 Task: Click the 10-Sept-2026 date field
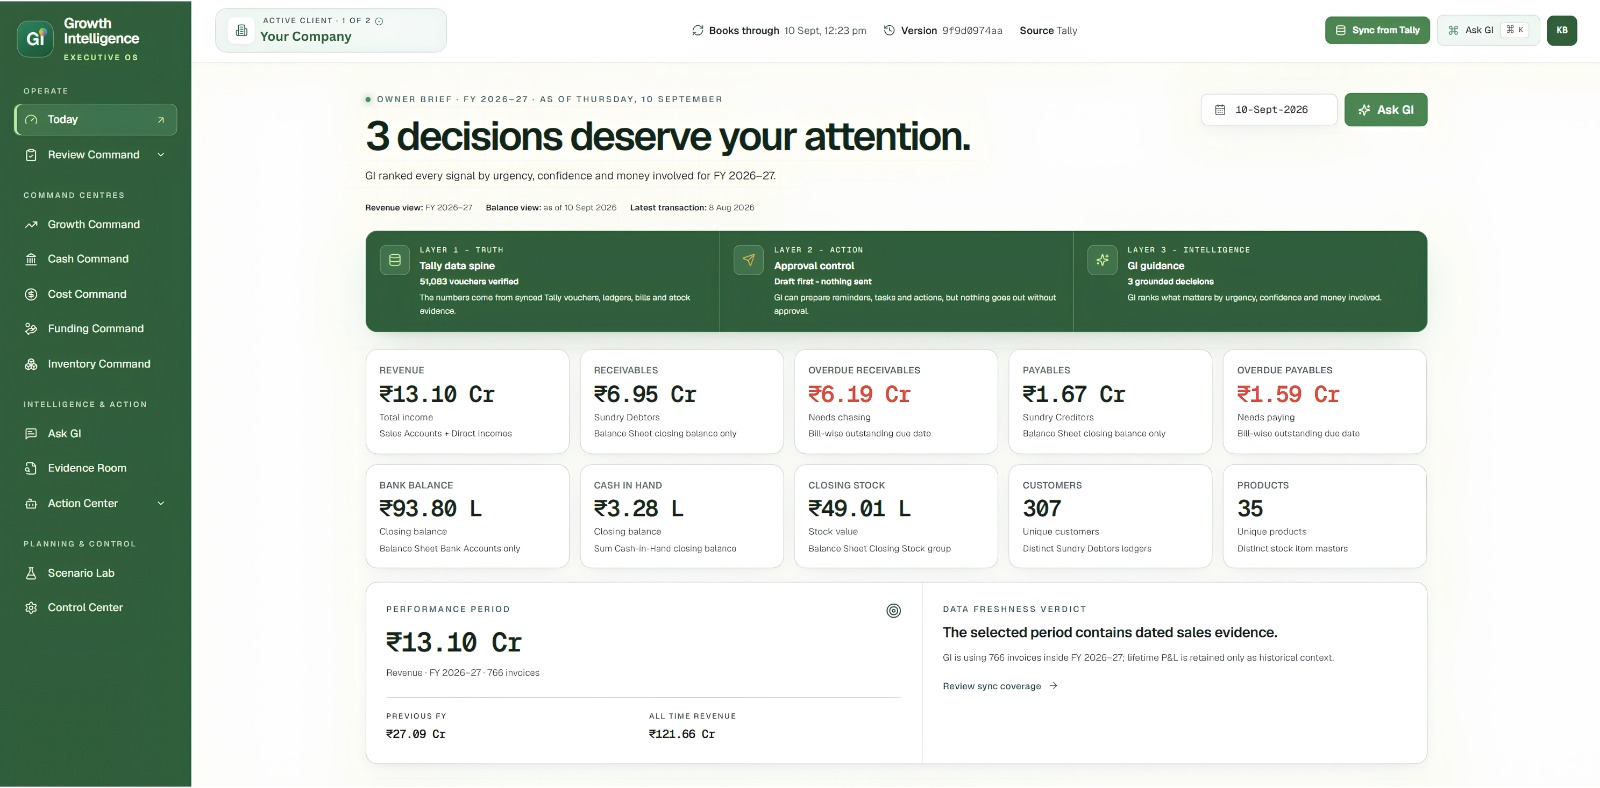[x=1269, y=110]
